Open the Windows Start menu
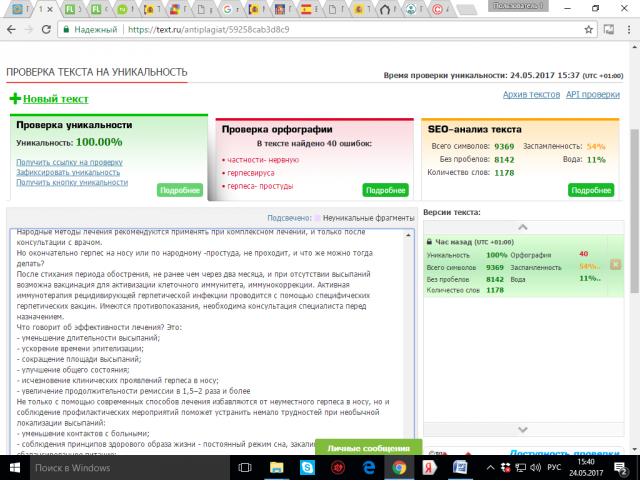640x480 pixels. point(15,468)
